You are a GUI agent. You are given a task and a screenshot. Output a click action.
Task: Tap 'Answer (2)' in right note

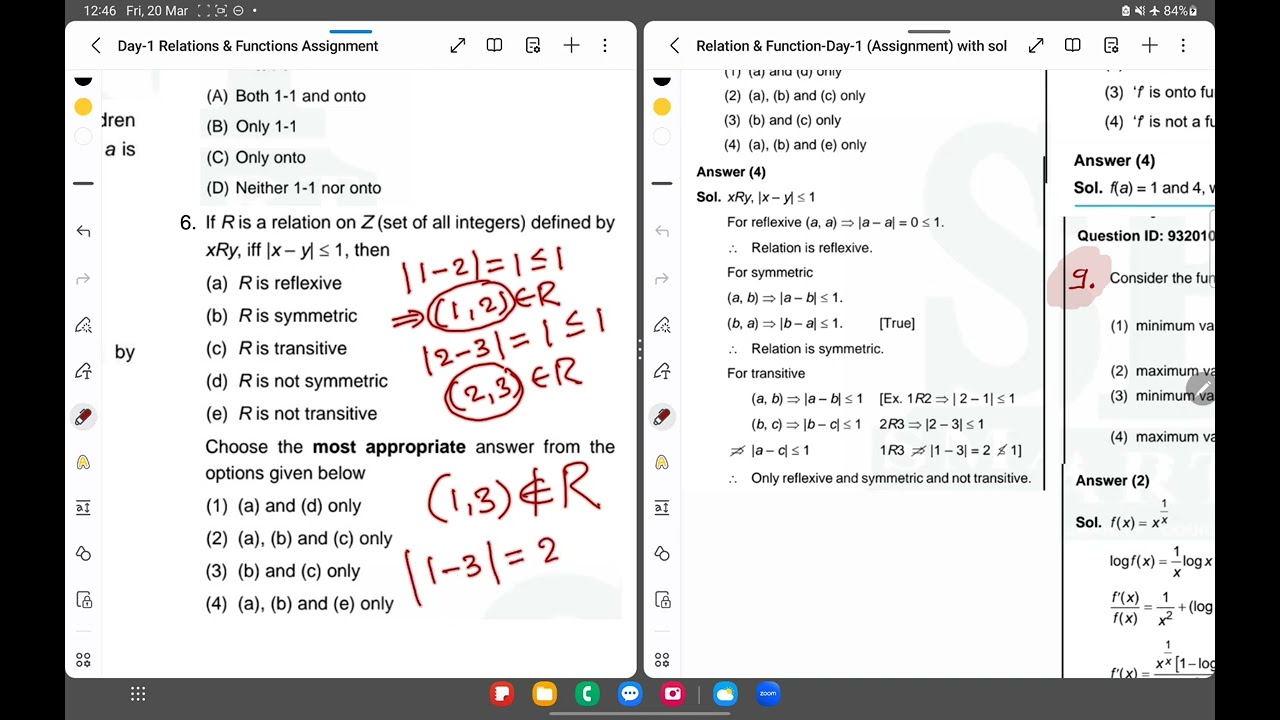coord(1112,481)
